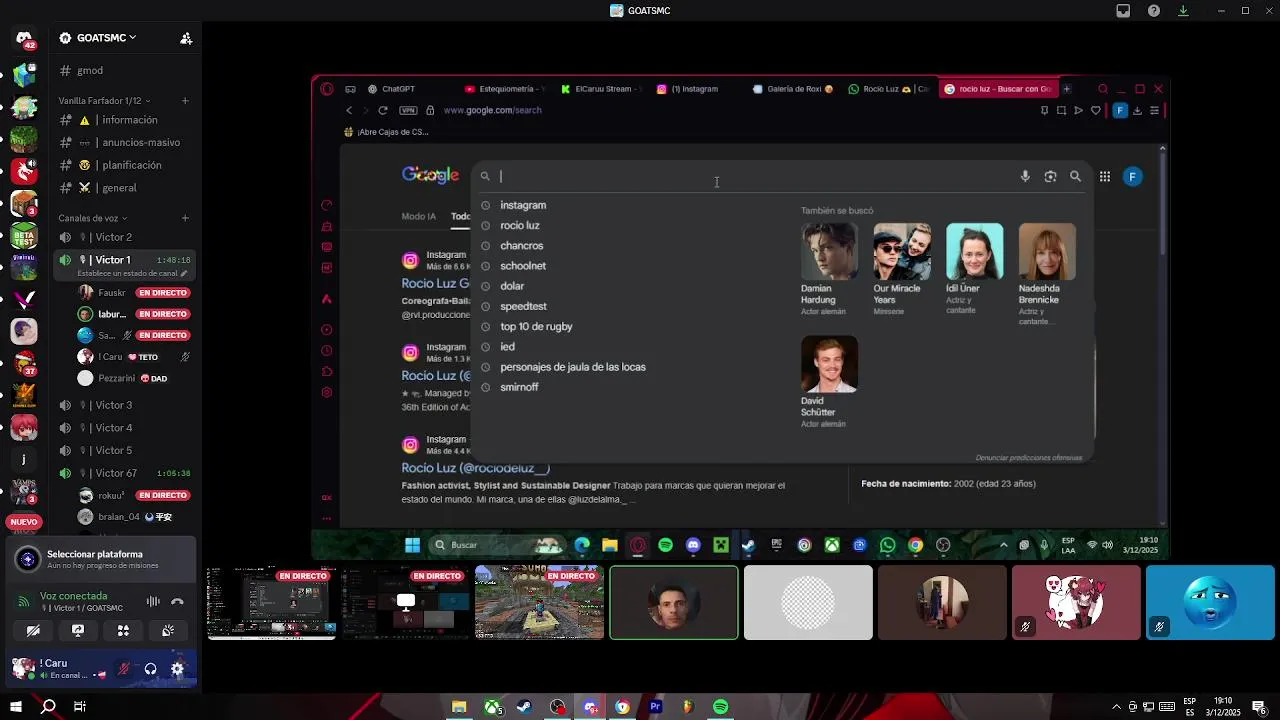Click Seleccionar plataforma quest card
The height and width of the screenshot is (720, 1280).
(100, 560)
